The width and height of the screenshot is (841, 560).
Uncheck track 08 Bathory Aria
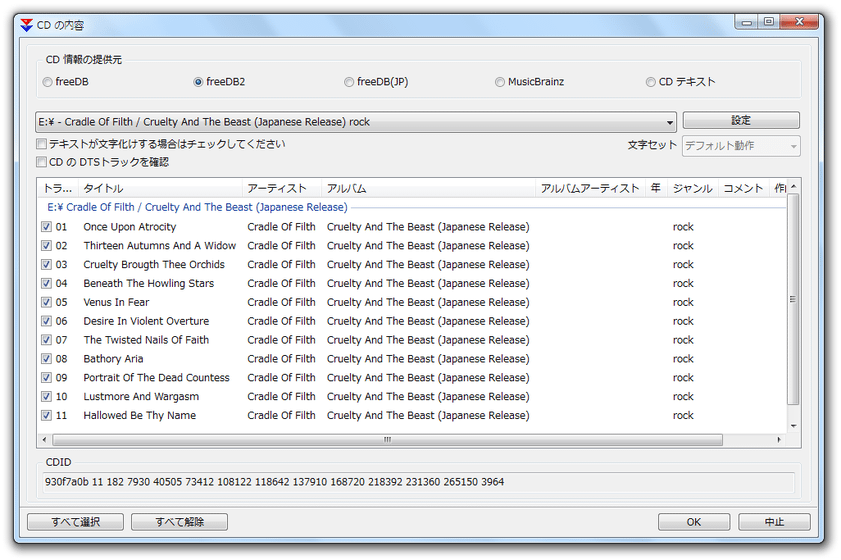coord(47,358)
